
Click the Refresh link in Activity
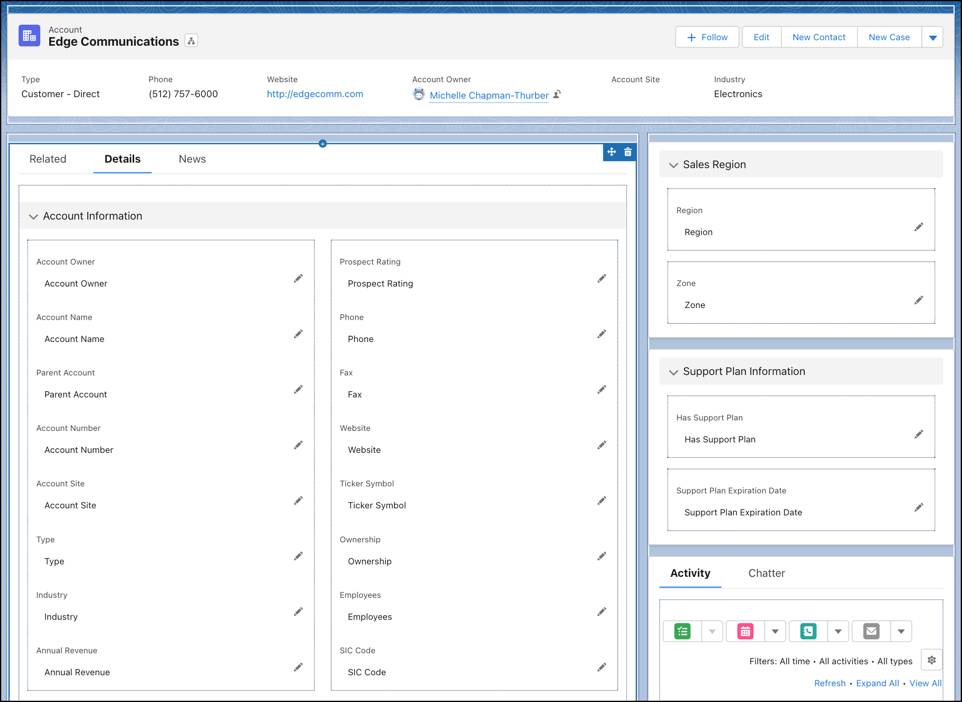(x=829, y=683)
